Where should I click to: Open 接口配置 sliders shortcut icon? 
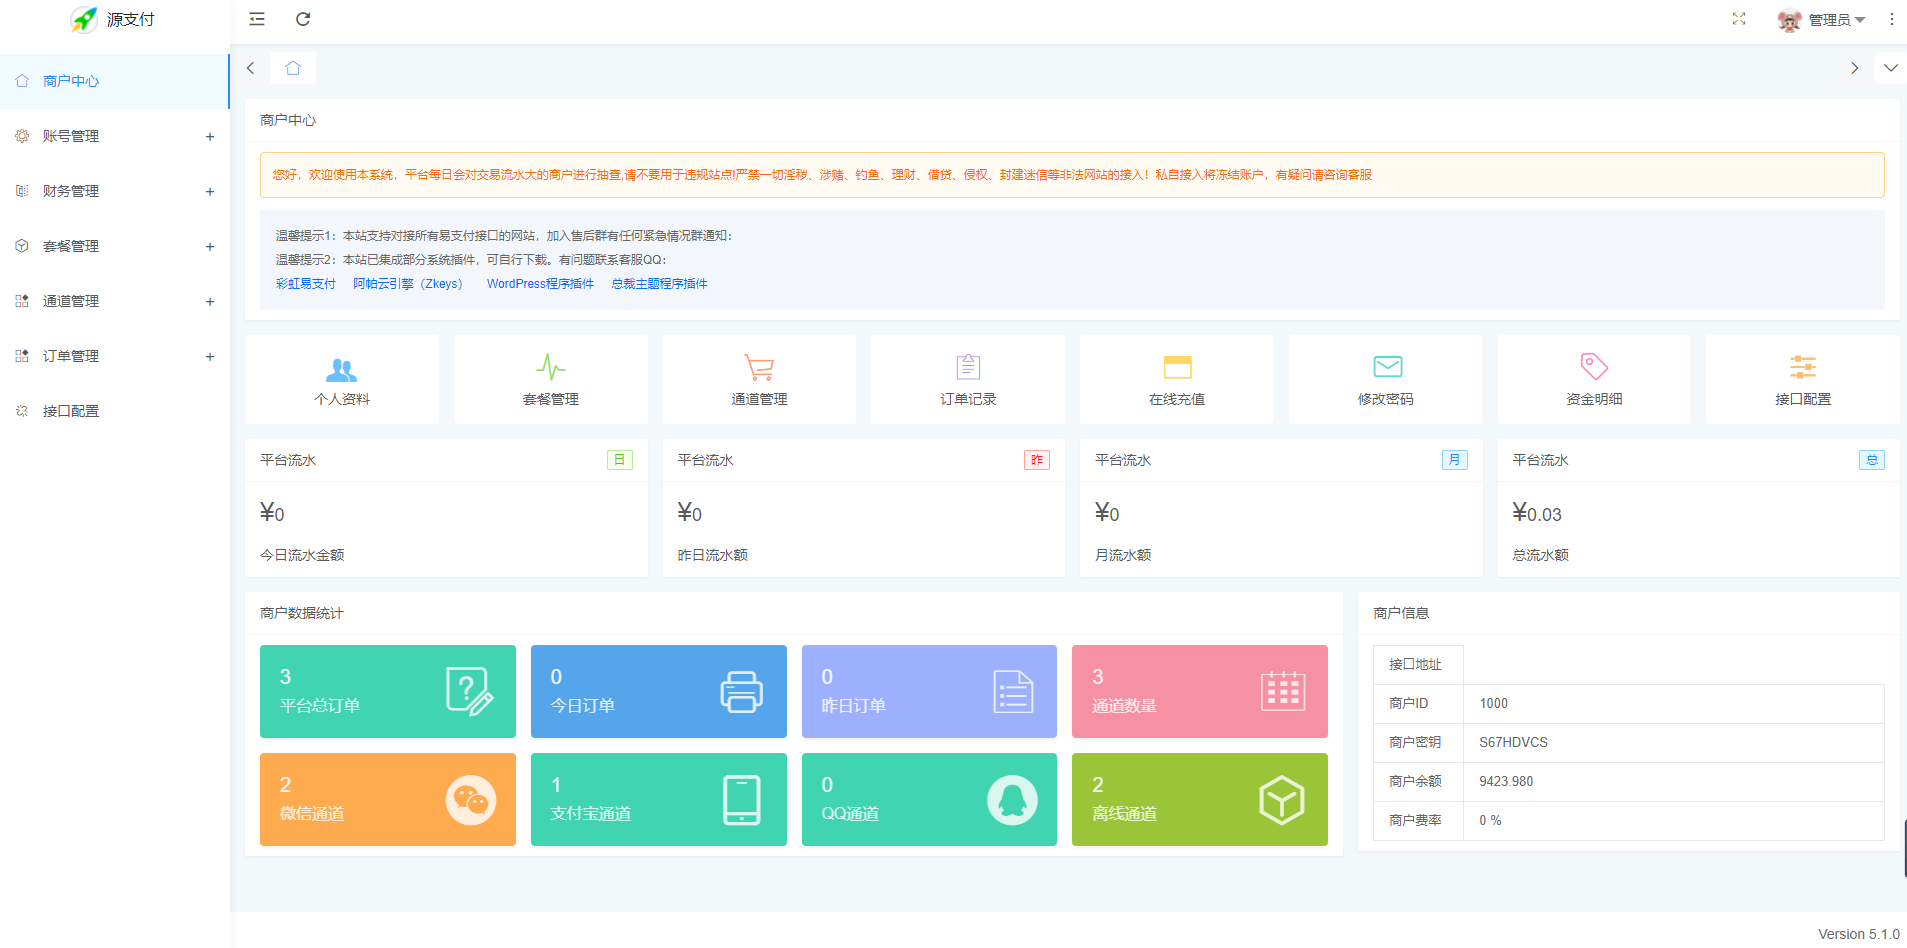click(1803, 367)
